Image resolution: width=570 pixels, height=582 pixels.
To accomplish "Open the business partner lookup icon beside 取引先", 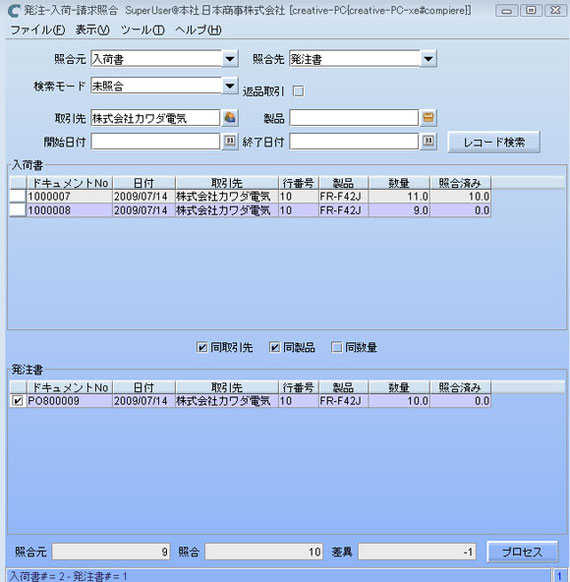I will [x=230, y=118].
